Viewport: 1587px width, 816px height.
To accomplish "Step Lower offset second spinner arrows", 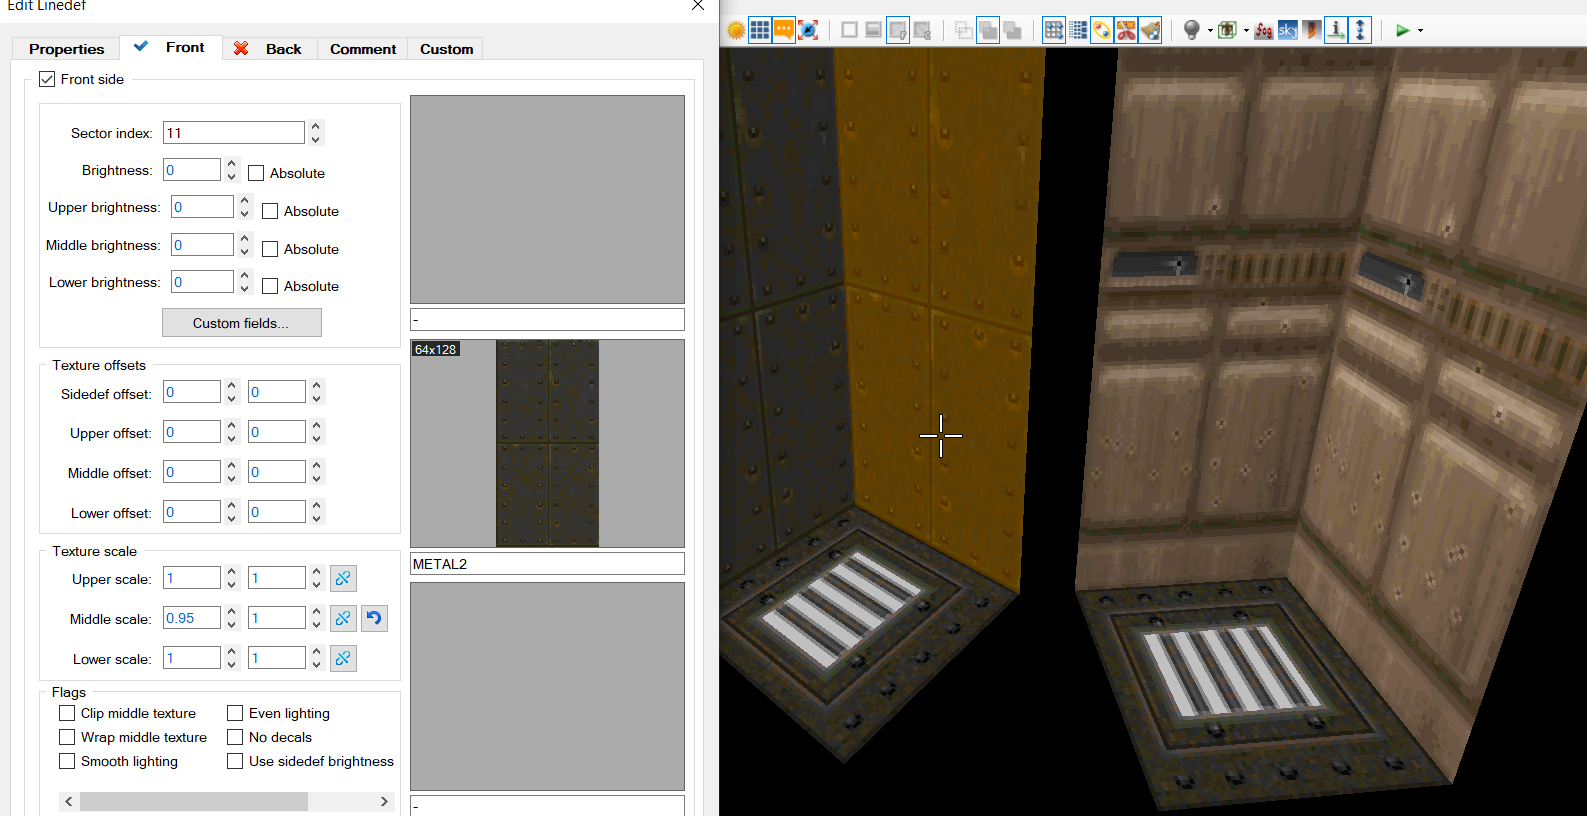I will pos(317,512).
